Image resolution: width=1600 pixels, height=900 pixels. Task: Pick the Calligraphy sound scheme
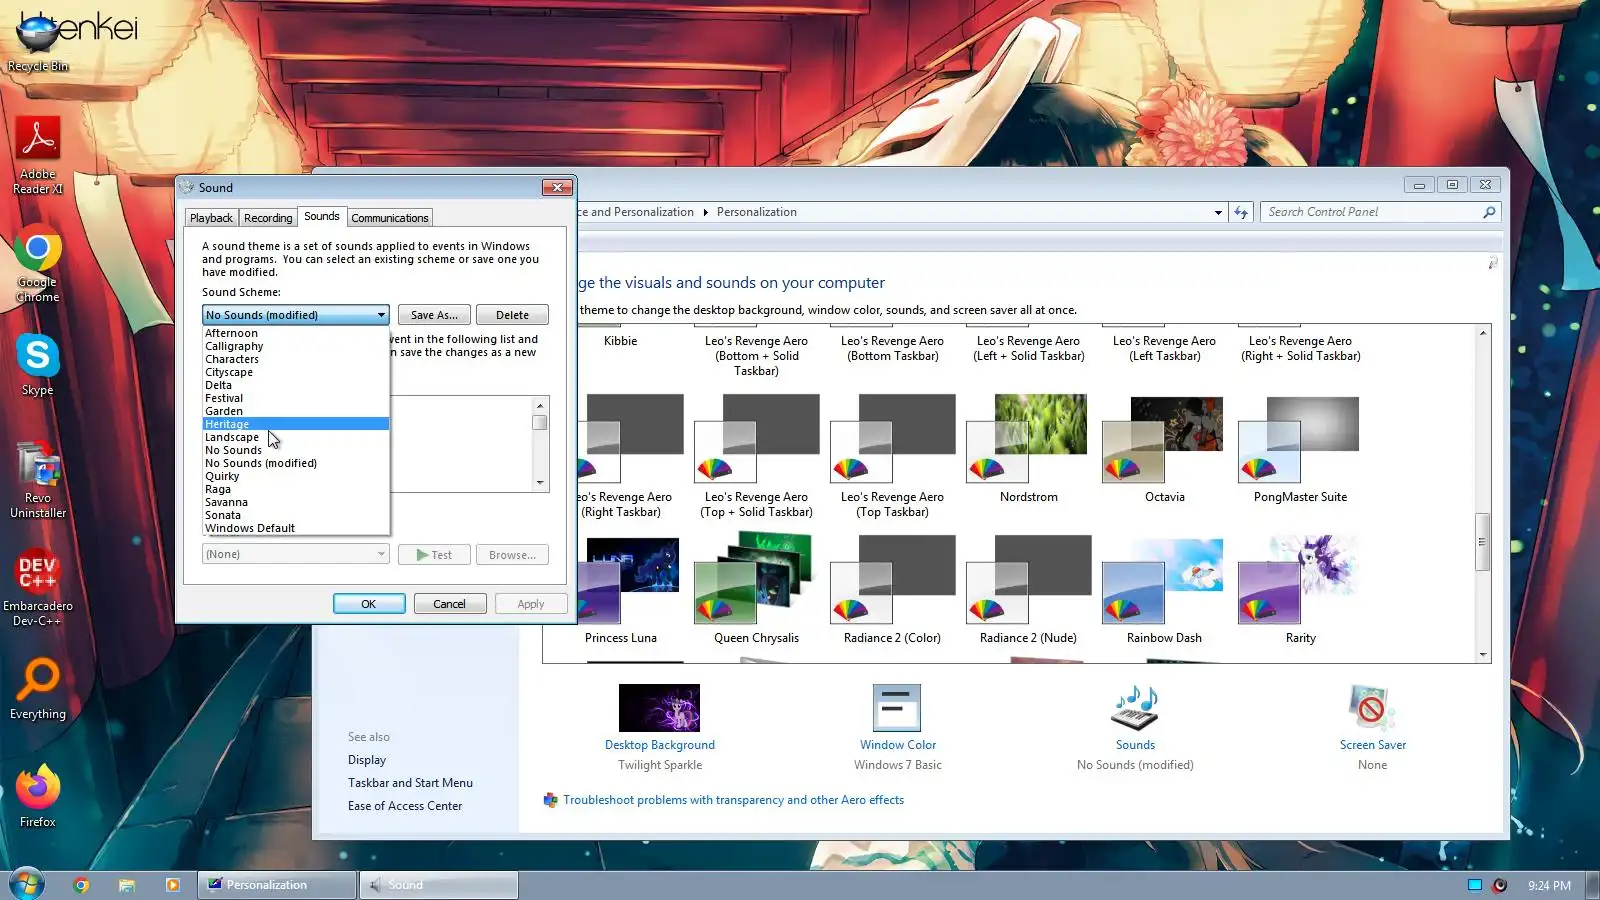[296, 346]
